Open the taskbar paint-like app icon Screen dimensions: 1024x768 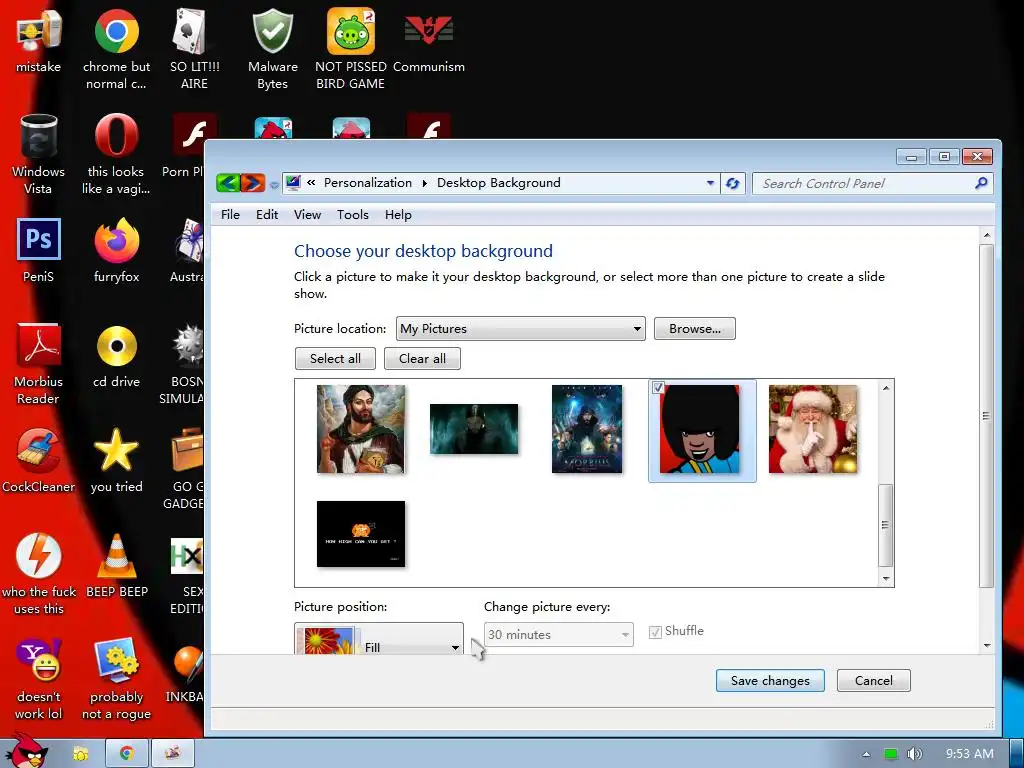point(172,753)
